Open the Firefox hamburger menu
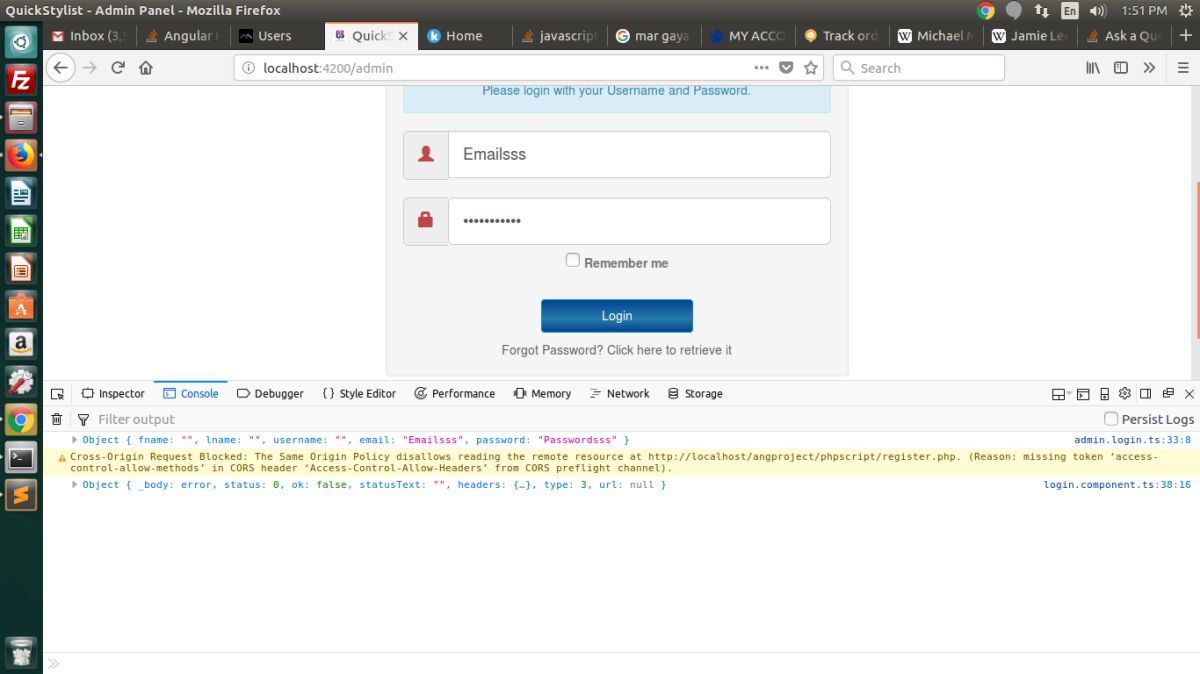This screenshot has height=674, width=1200. (1182, 68)
